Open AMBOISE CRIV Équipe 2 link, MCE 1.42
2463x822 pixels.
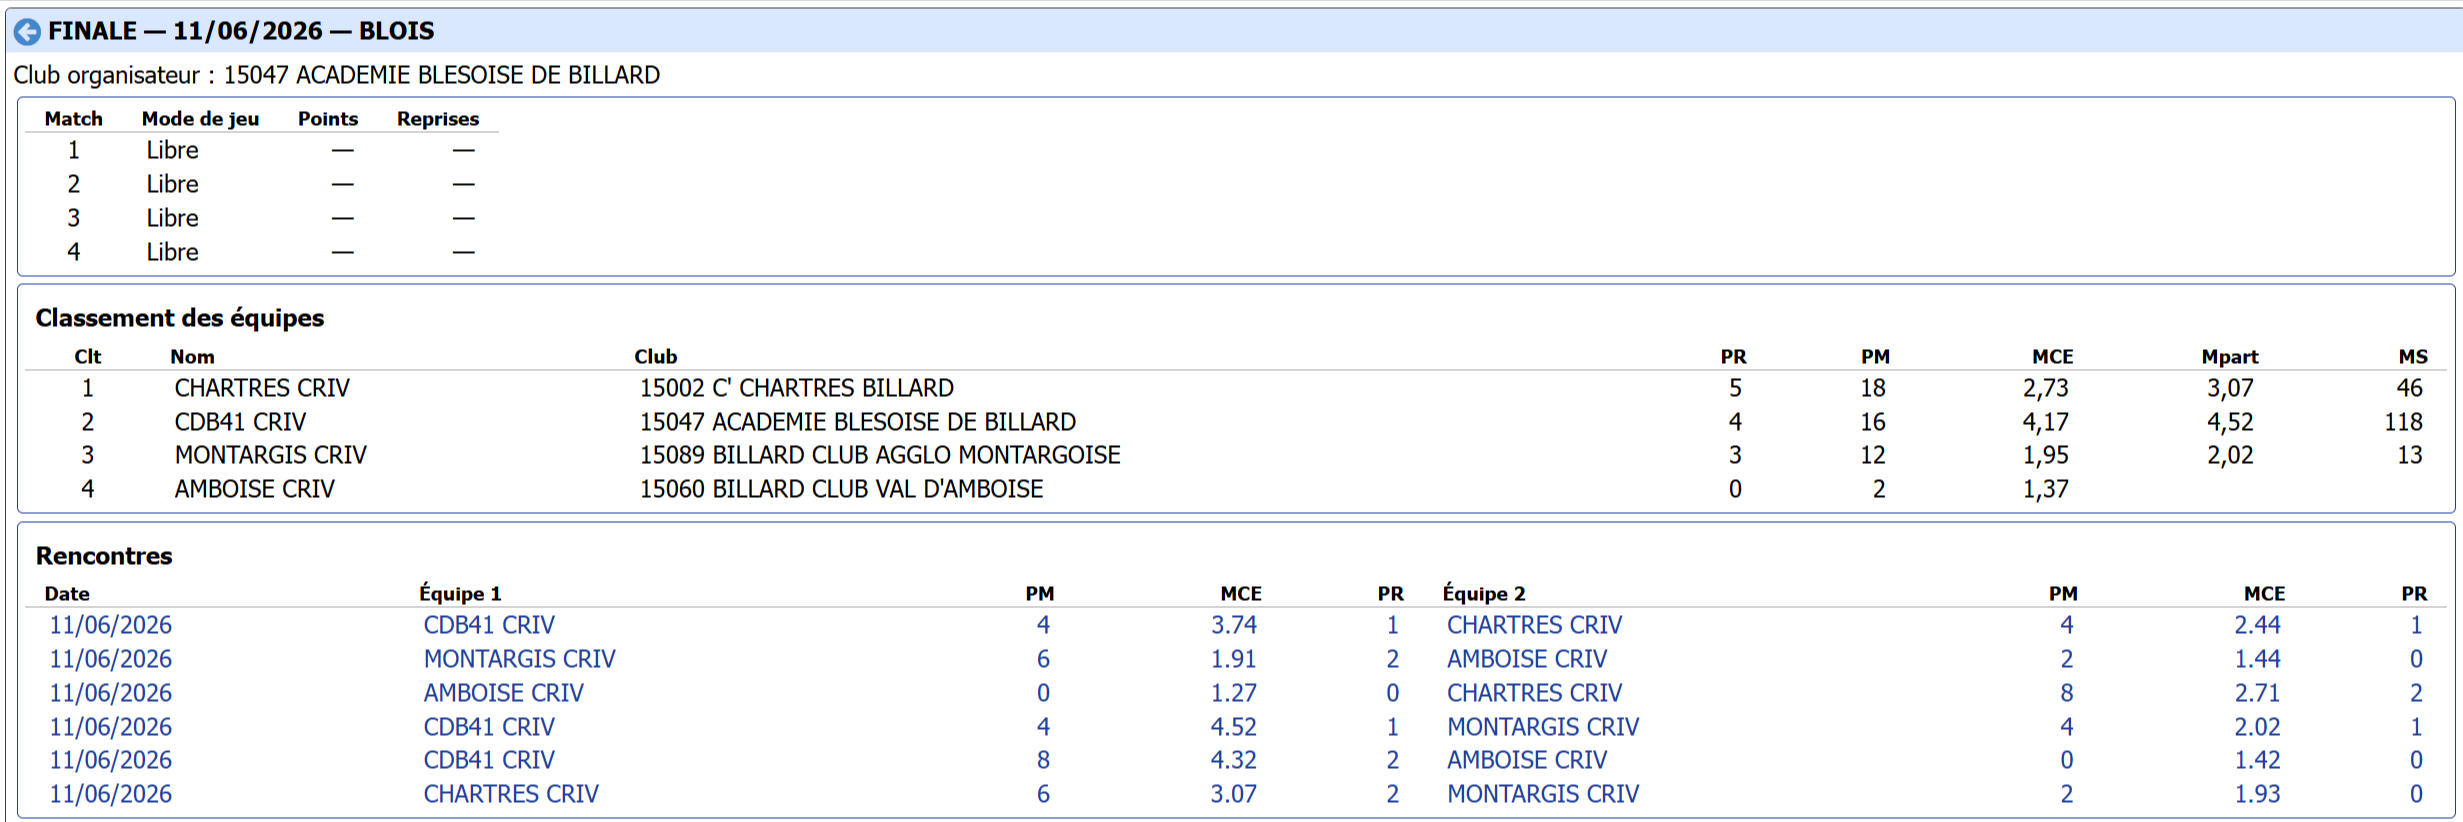tap(1527, 760)
